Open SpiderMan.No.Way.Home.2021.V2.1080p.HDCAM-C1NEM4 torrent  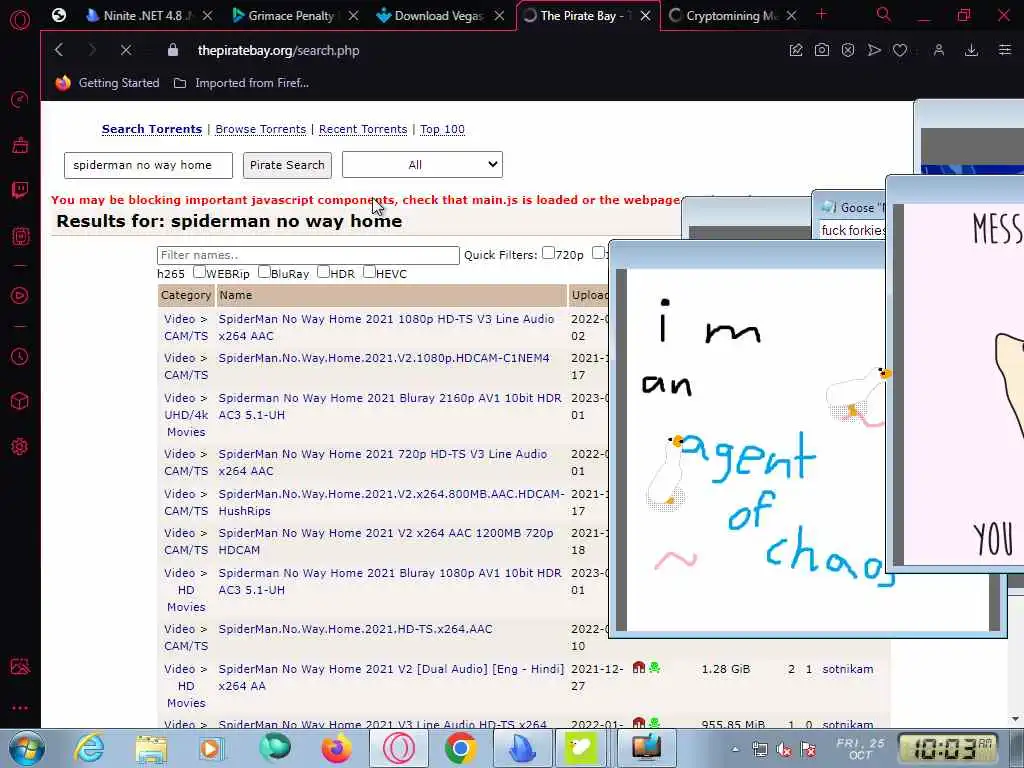(x=384, y=358)
